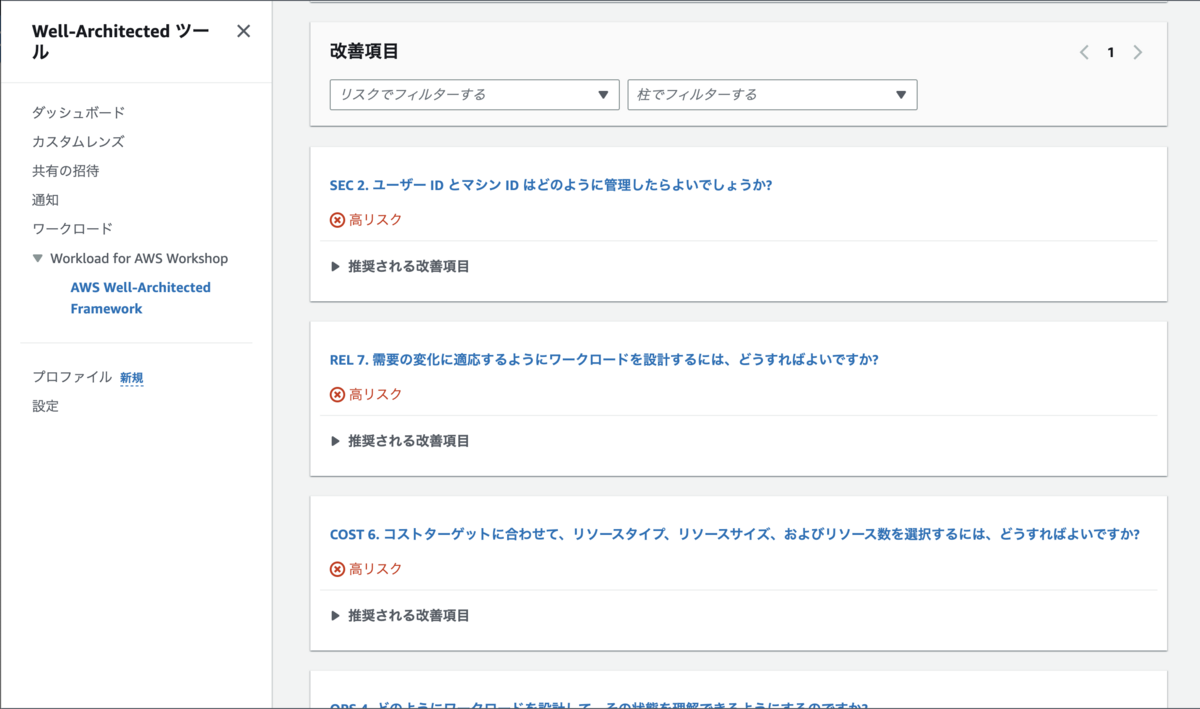Open ダッシュボード in the sidebar
Screen dimensions: 1200x709
pos(78,113)
